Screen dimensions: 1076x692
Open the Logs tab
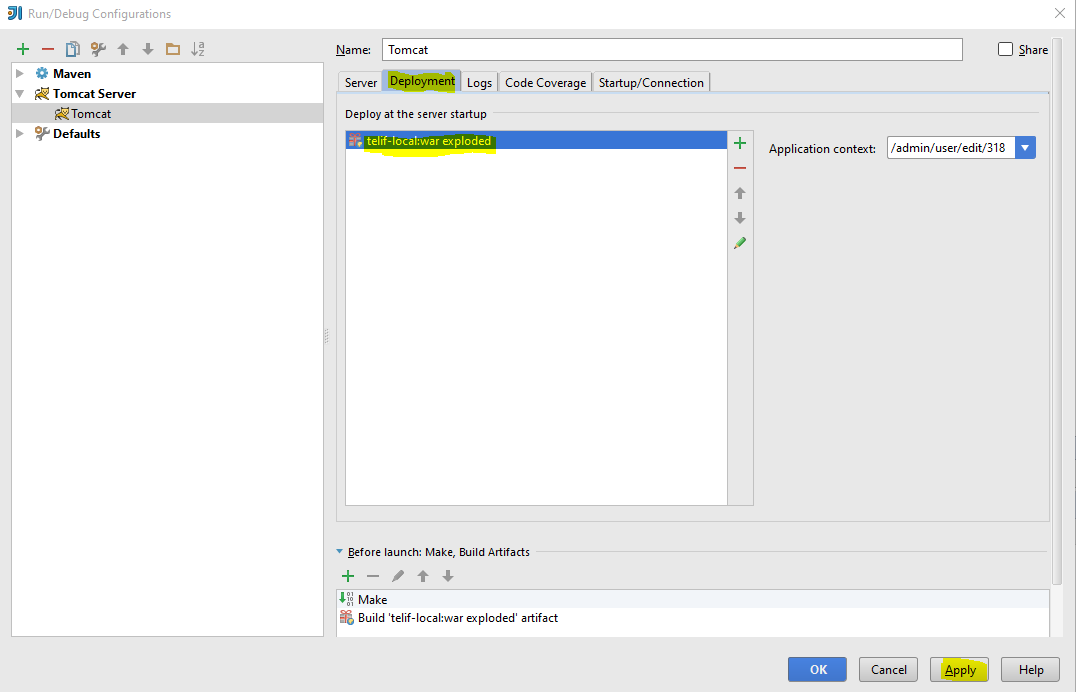click(x=479, y=82)
